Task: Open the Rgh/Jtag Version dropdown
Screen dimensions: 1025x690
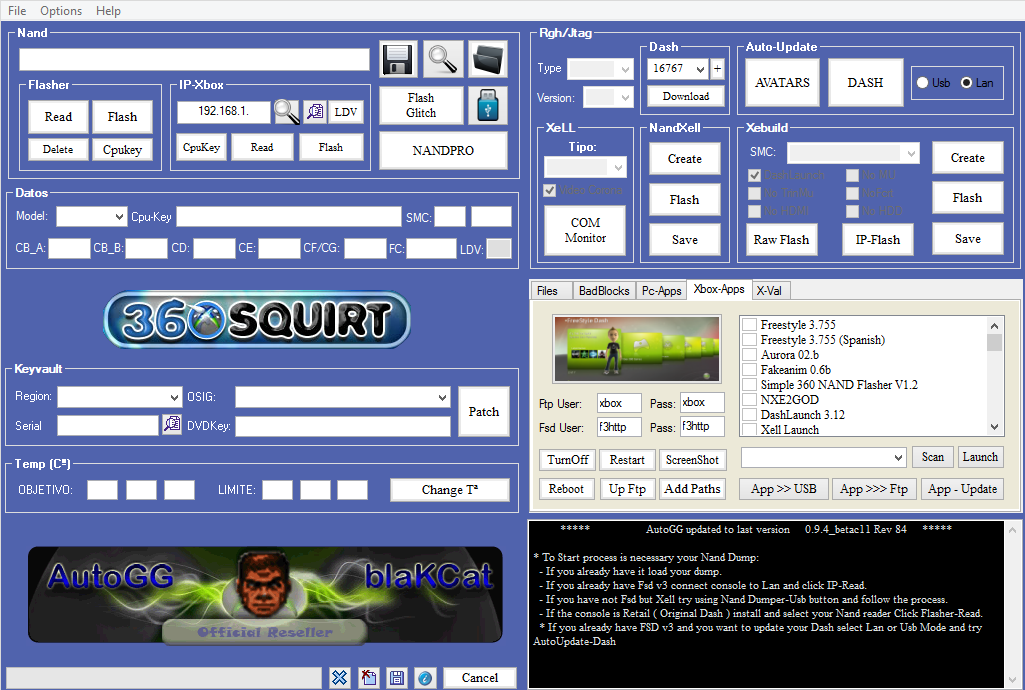Action: (608, 98)
